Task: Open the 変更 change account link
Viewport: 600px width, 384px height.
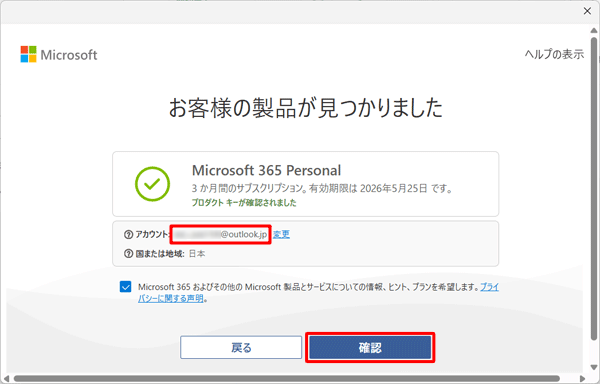Action: 281,234
